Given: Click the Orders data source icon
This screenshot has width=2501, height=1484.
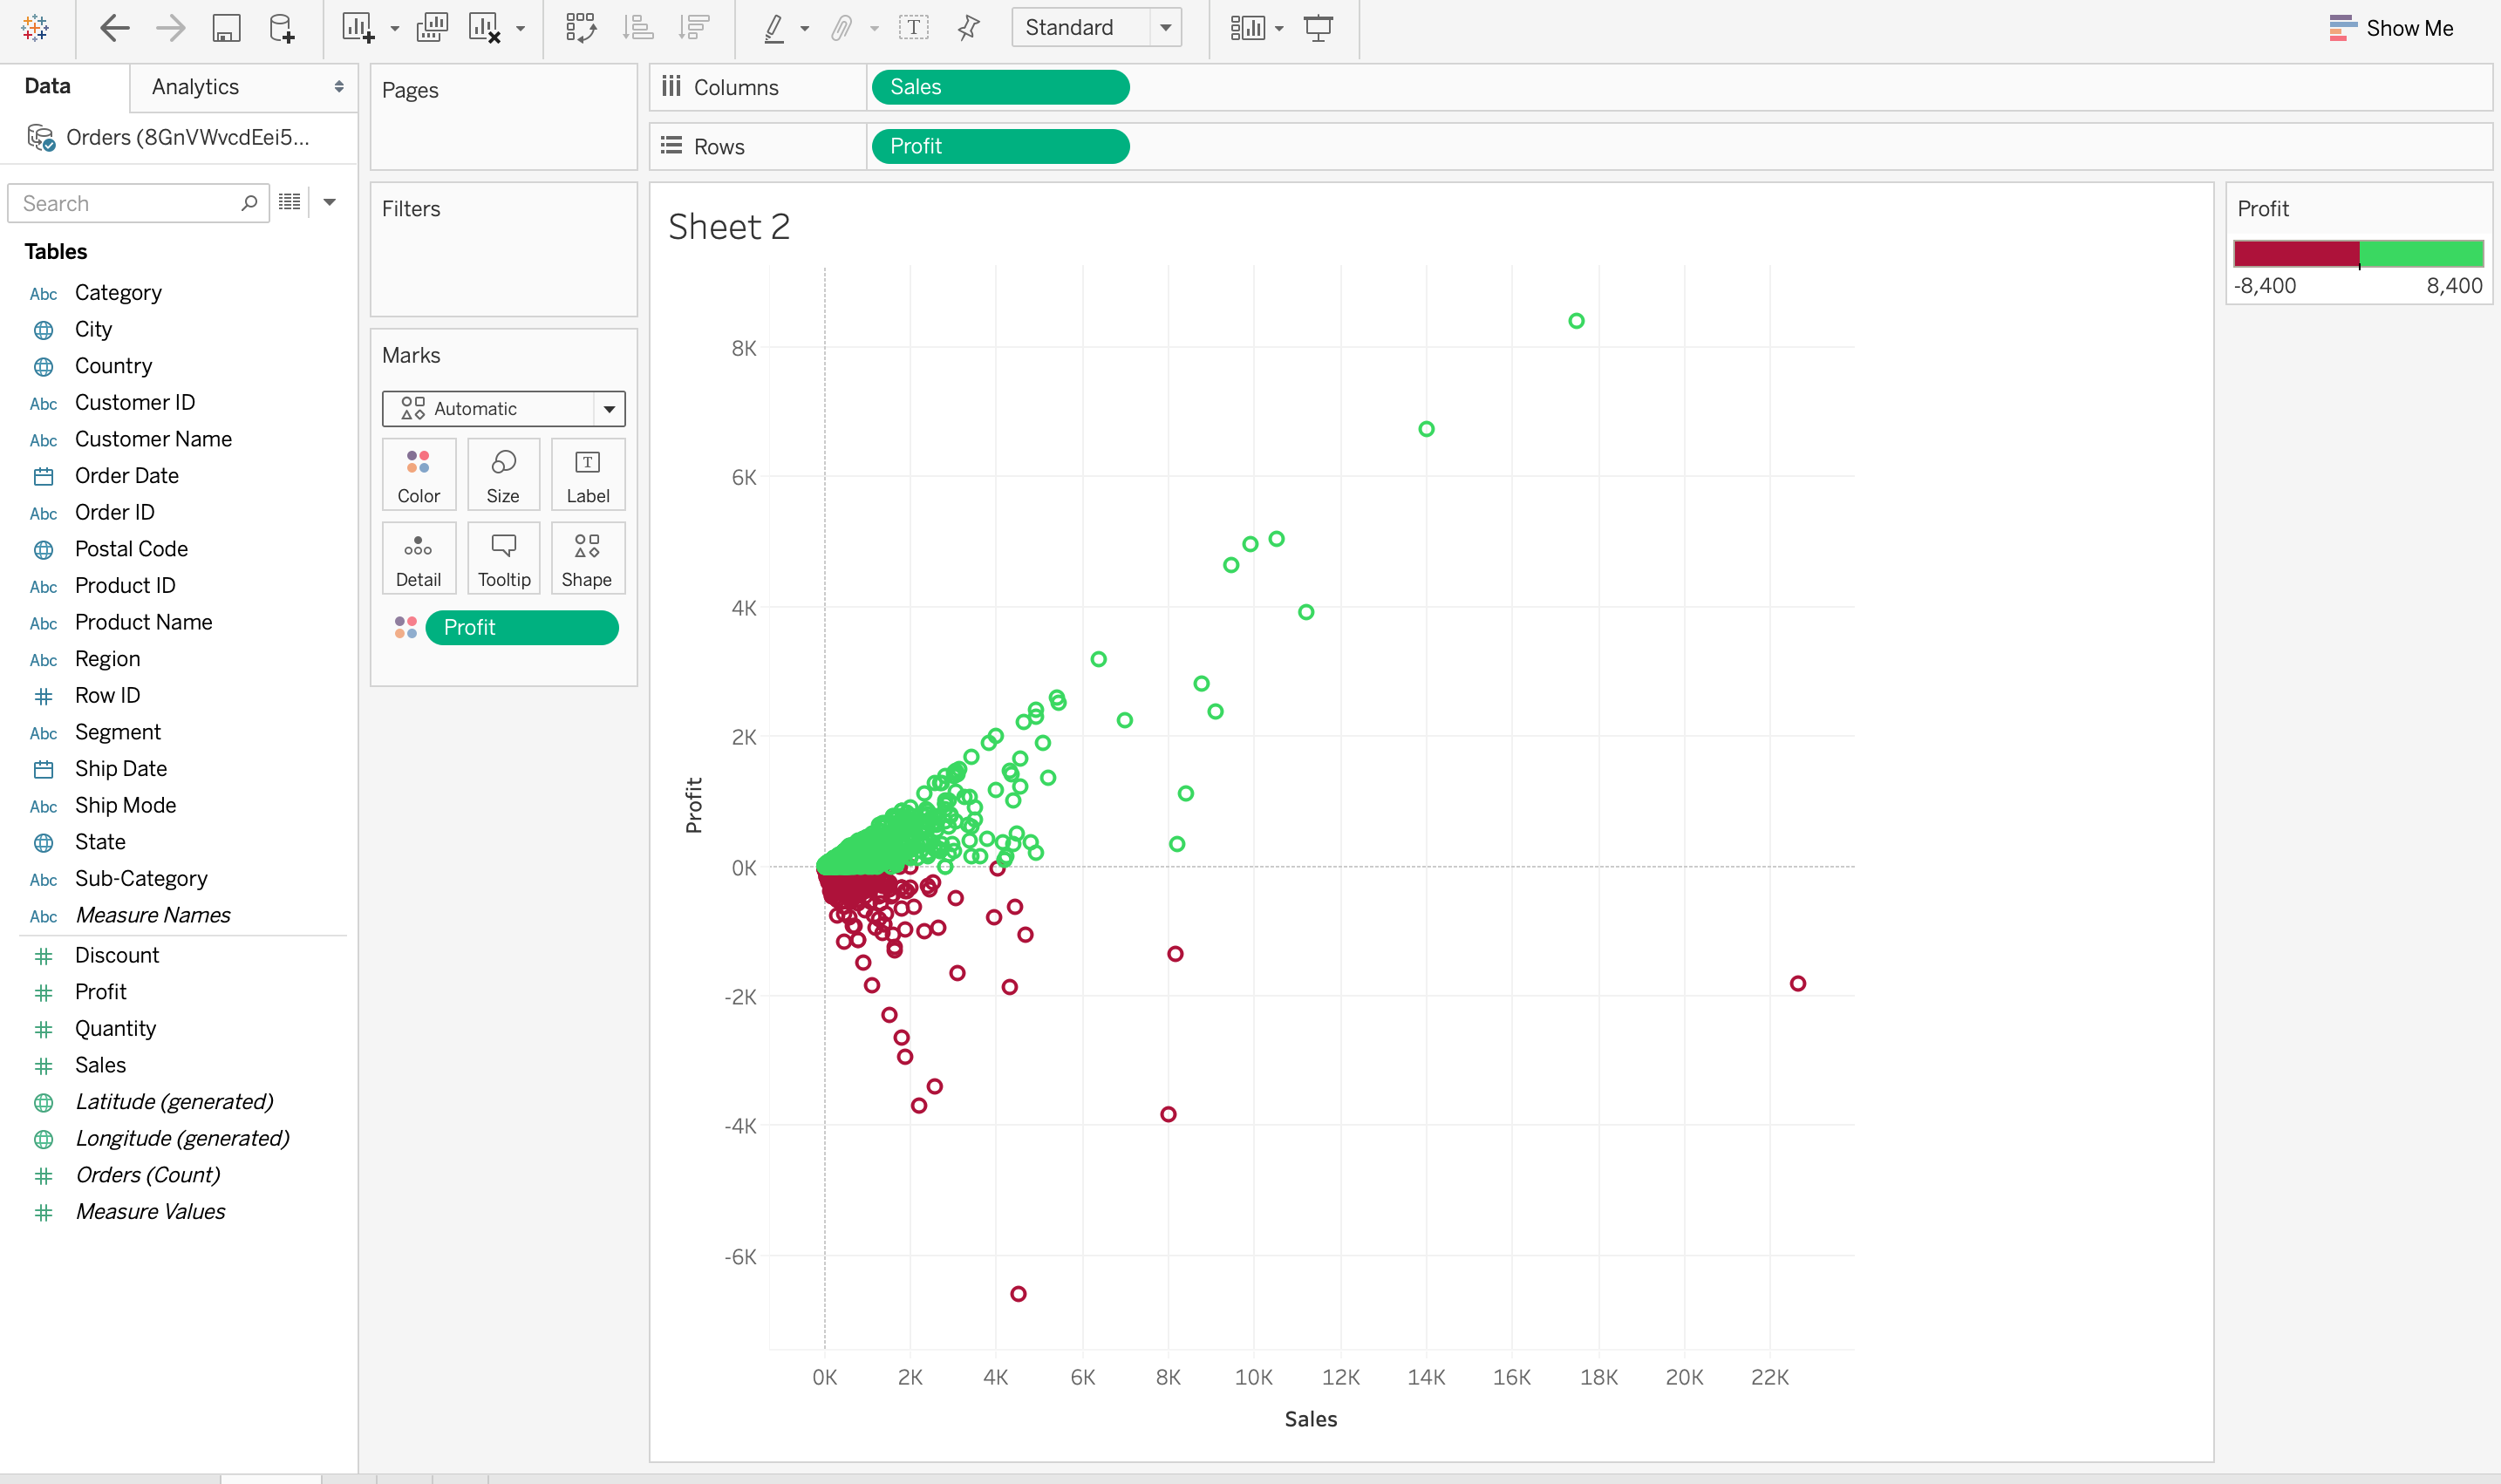Looking at the screenshot, I should (x=41, y=137).
